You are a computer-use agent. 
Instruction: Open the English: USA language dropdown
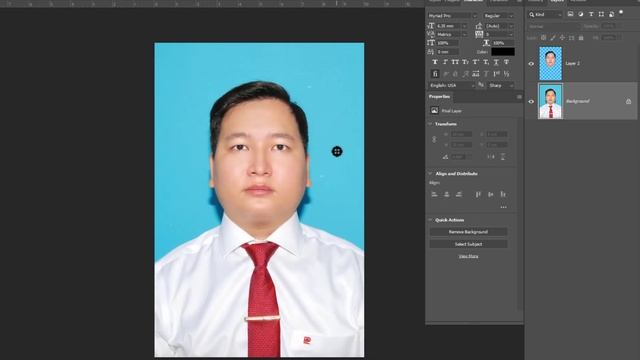point(452,85)
